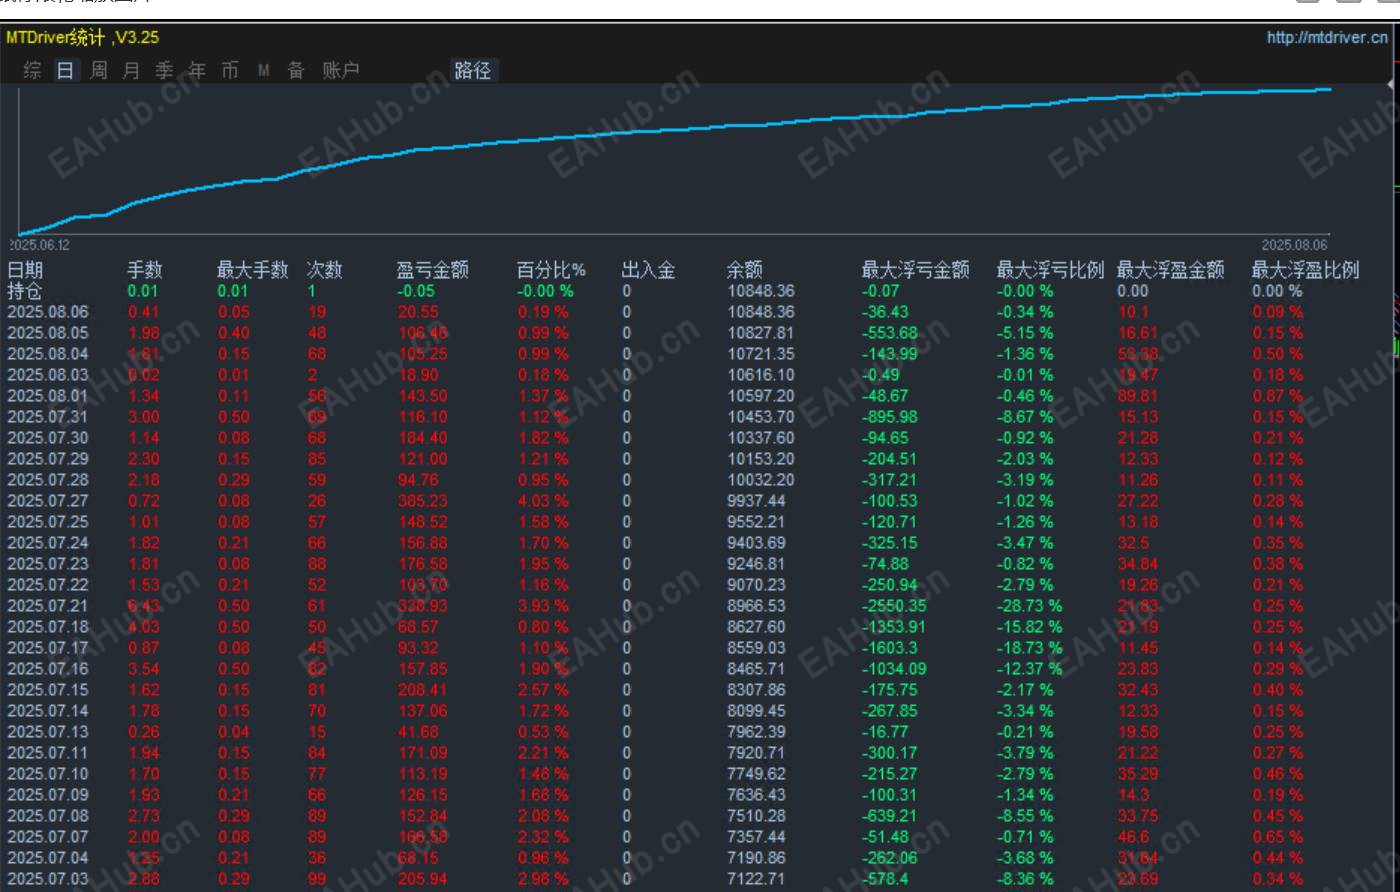Click the balance value 10827.81
The image size is (1400, 892).
point(761,333)
